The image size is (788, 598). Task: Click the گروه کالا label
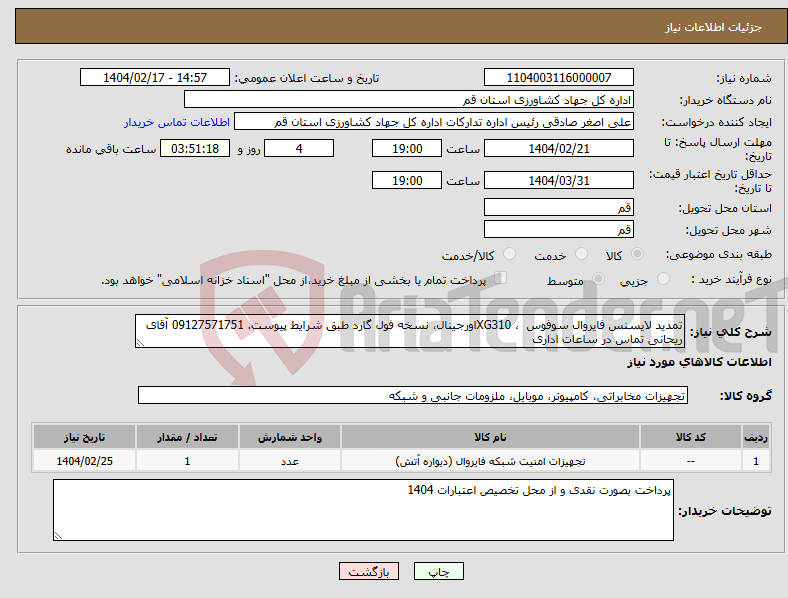click(746, 396)
